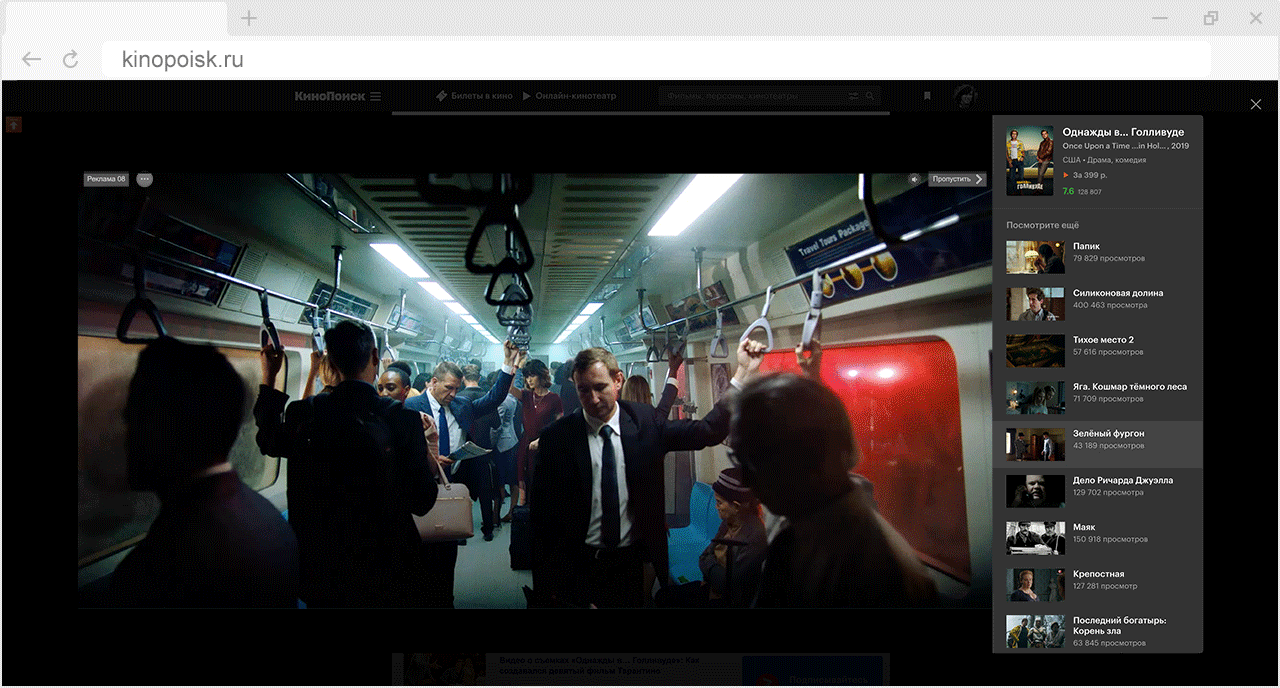Select the Дело Ричарда Джуэлла thumbnail

(x=1036, y=491)
